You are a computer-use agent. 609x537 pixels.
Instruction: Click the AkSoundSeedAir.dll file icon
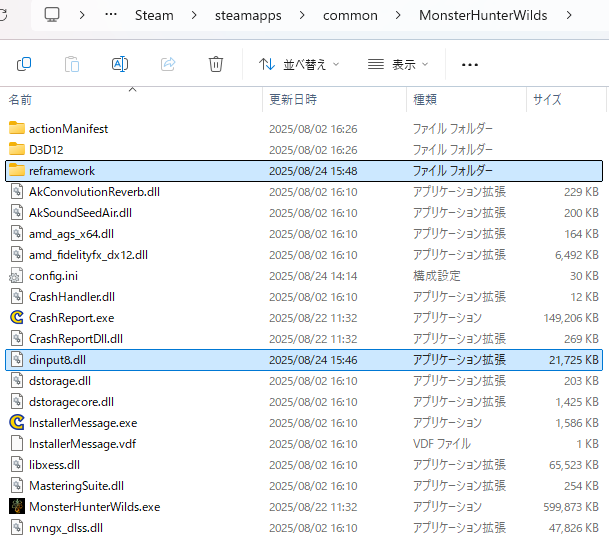pos(17,212)
